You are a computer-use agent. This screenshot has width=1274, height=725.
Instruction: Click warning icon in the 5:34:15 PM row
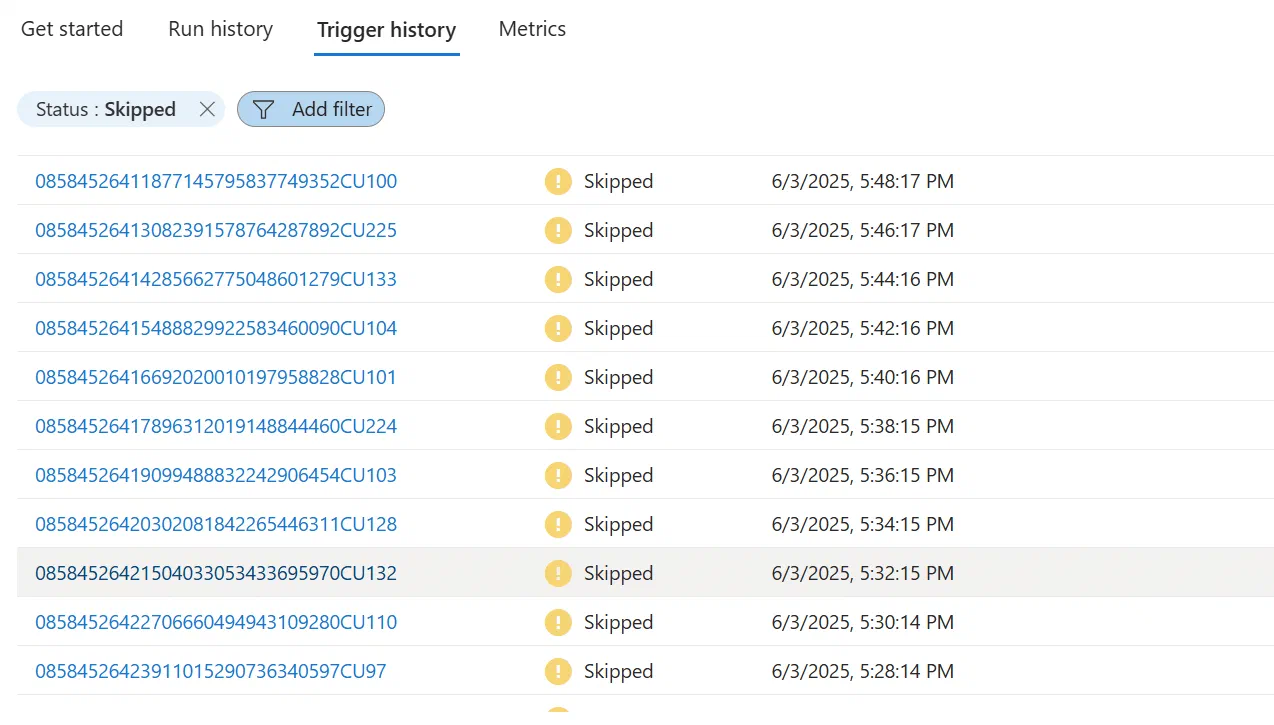(558, 524)
